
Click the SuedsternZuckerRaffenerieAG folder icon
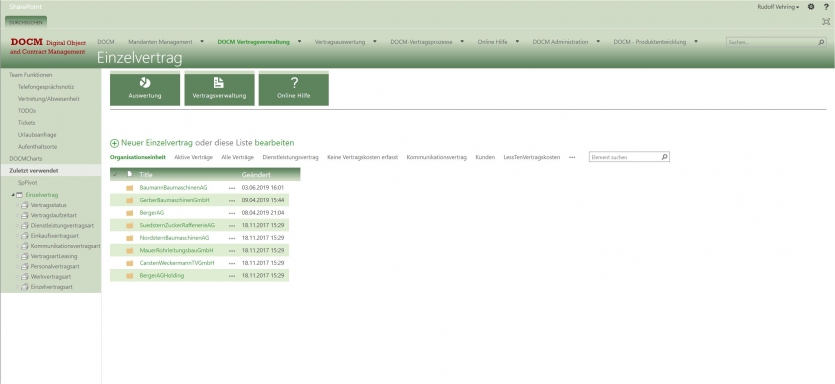(129, 226)
